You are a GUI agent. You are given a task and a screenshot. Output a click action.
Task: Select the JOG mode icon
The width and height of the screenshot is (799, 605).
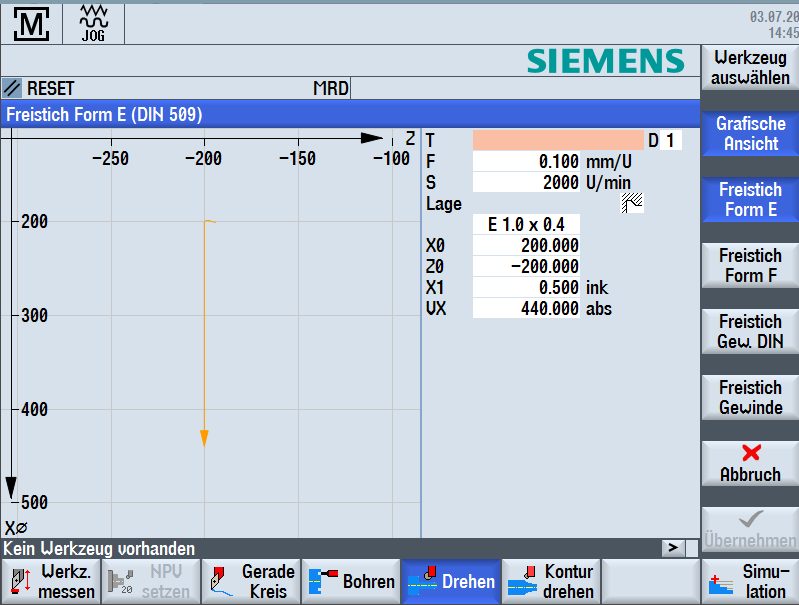(x=93, y=23)
